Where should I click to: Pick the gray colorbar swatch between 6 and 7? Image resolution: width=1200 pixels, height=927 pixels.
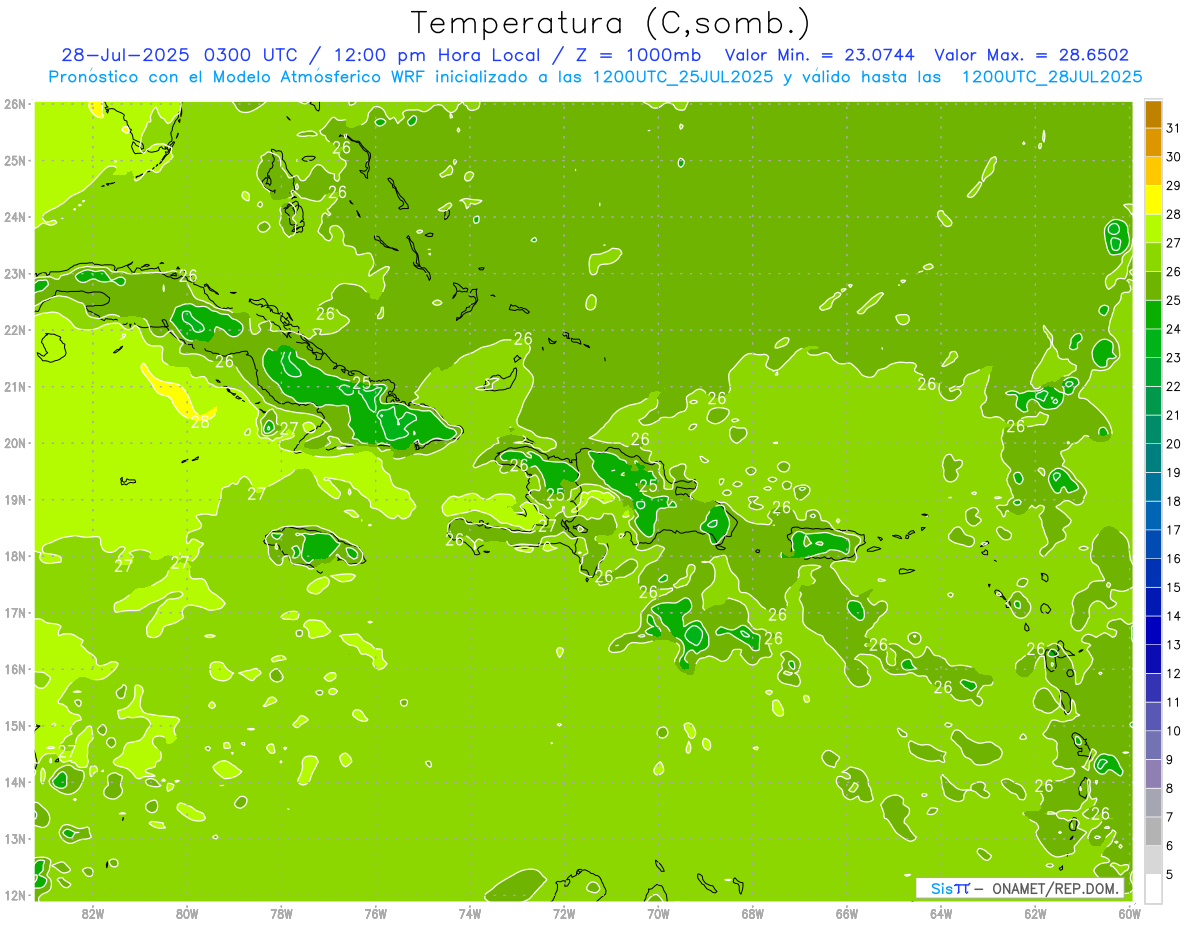point(1153,831)
